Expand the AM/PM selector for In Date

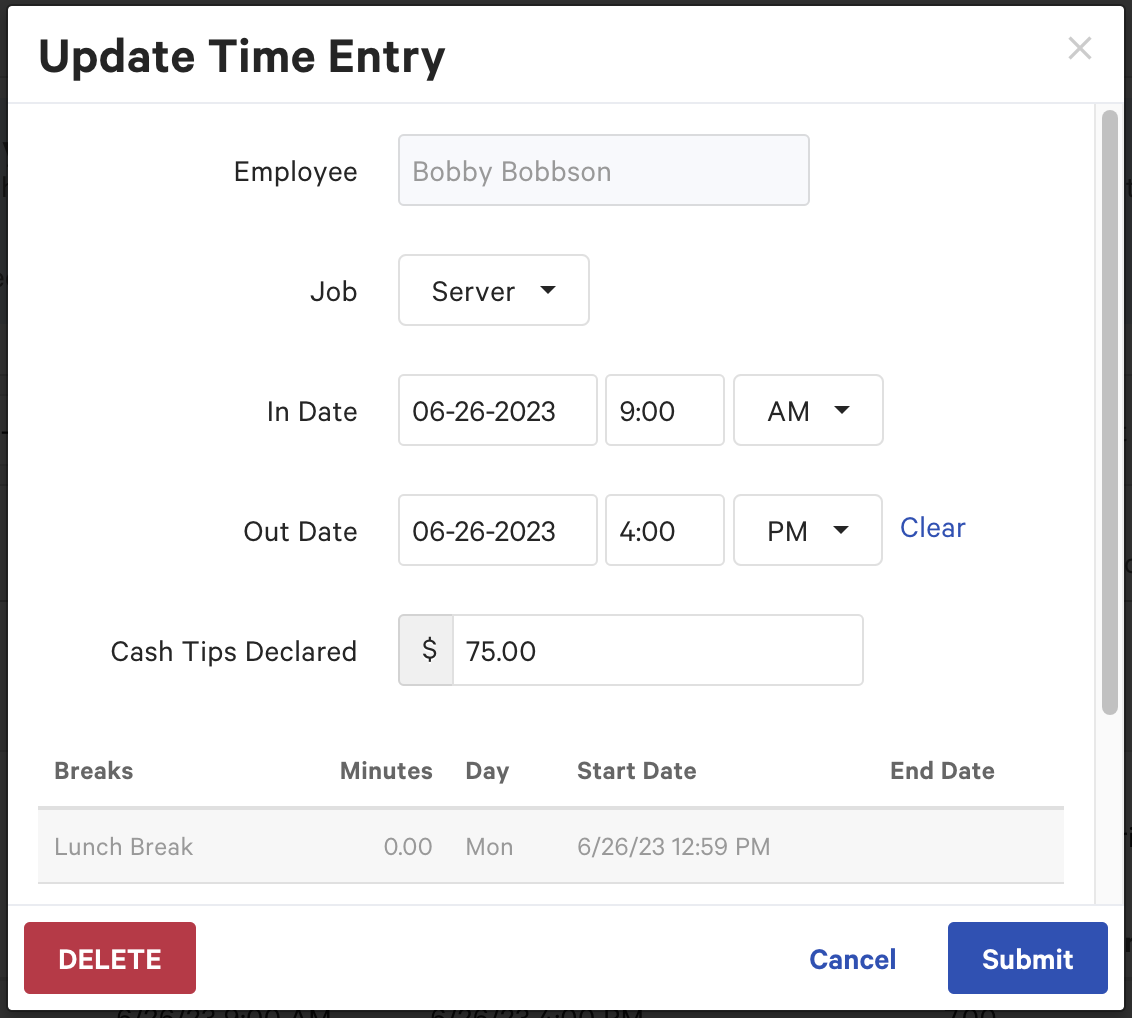807,410
